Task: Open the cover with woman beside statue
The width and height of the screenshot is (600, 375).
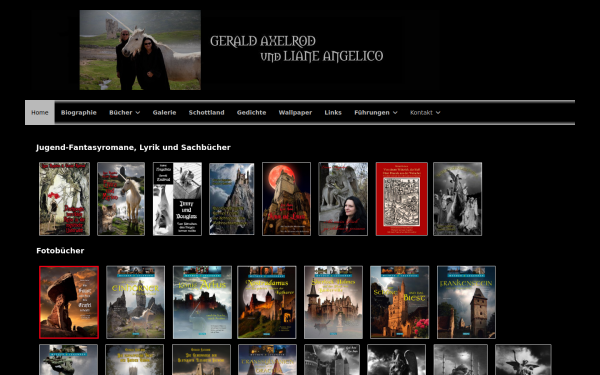Action: tap(343, 199)
